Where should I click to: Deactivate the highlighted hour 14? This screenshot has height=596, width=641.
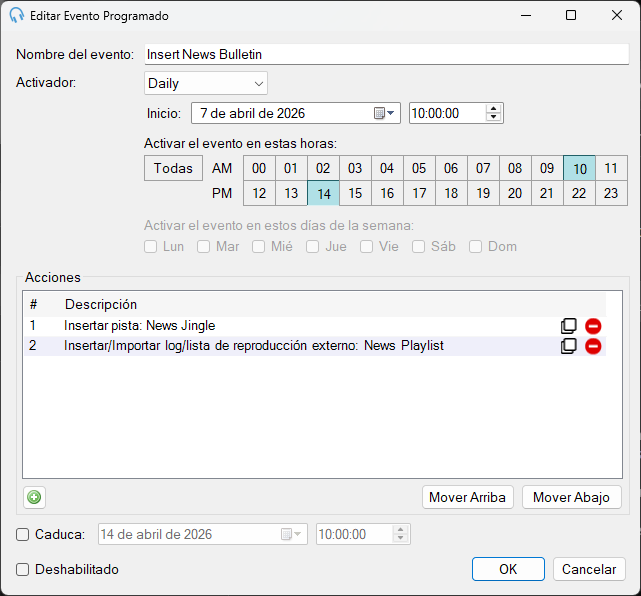coord(323,193)
